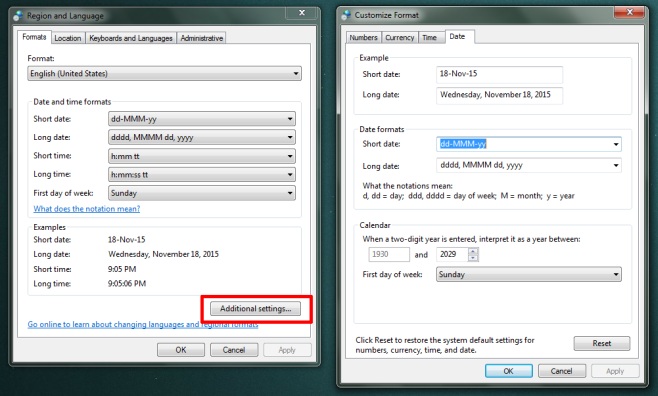Click the Reset button
658x396 pixels.
coord(602,343)
